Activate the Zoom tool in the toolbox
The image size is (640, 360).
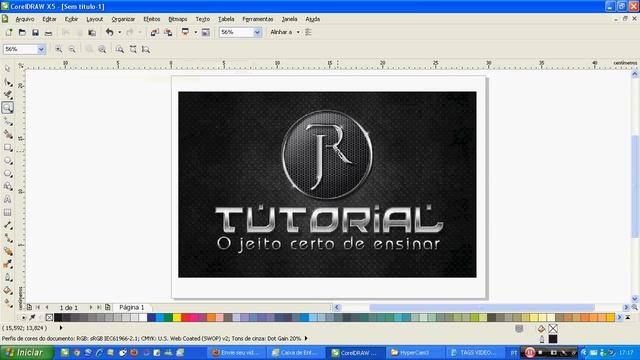[7, 108]
